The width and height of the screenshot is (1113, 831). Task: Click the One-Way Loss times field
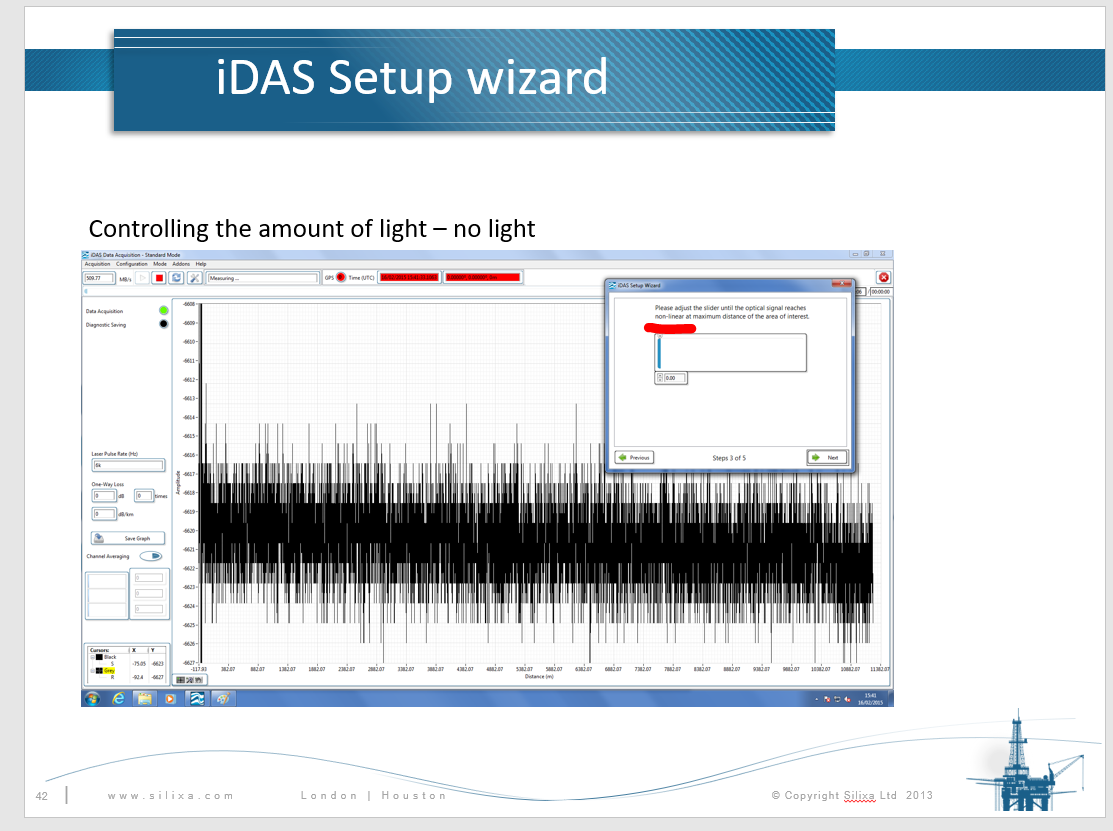(144, 495)
